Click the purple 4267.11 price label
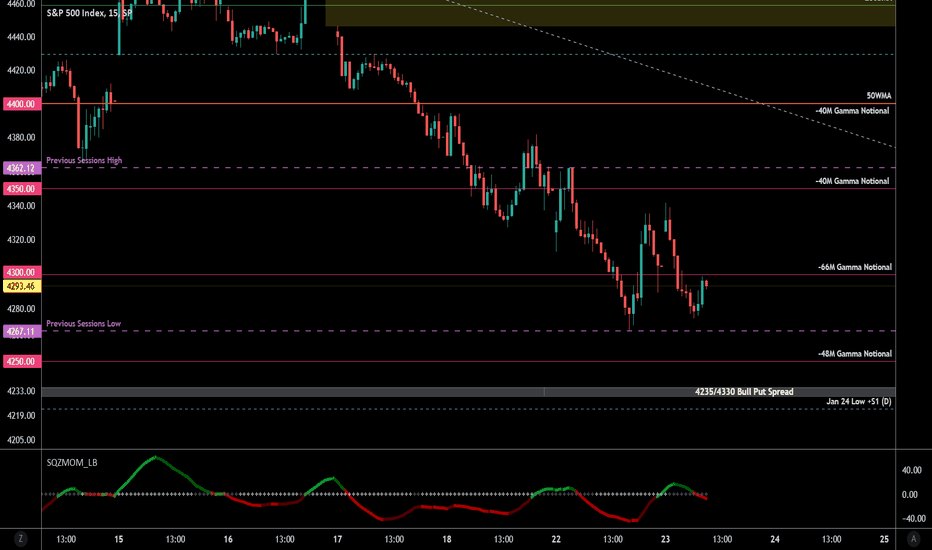 (x=22, y=332)
